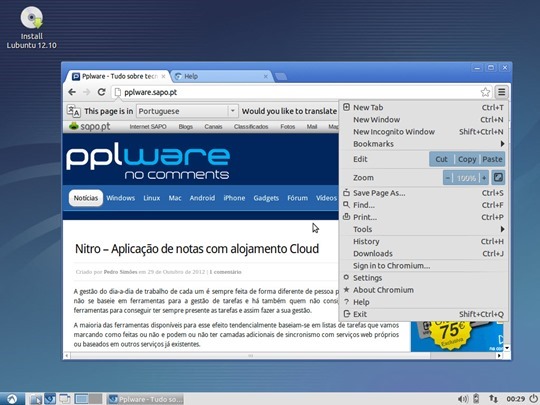
Task: Open the Portuguese language dropdown
Action: pyautogui.click(x=187, y=111)
